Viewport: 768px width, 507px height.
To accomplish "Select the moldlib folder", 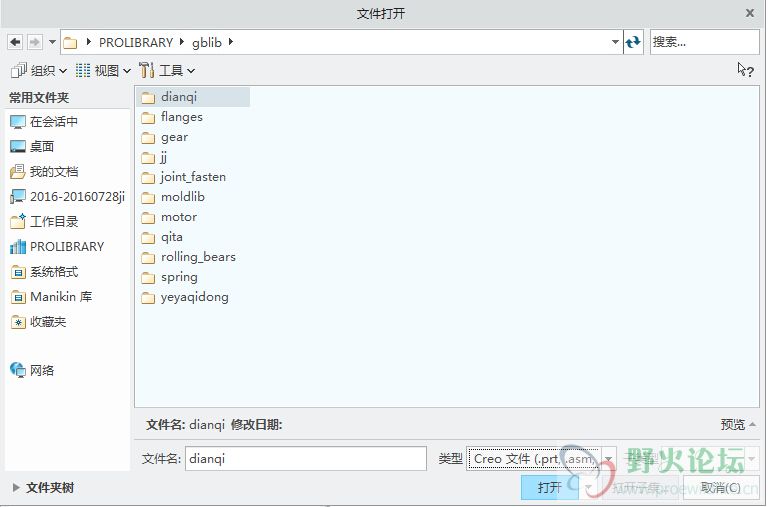I will tap(172, 197).
